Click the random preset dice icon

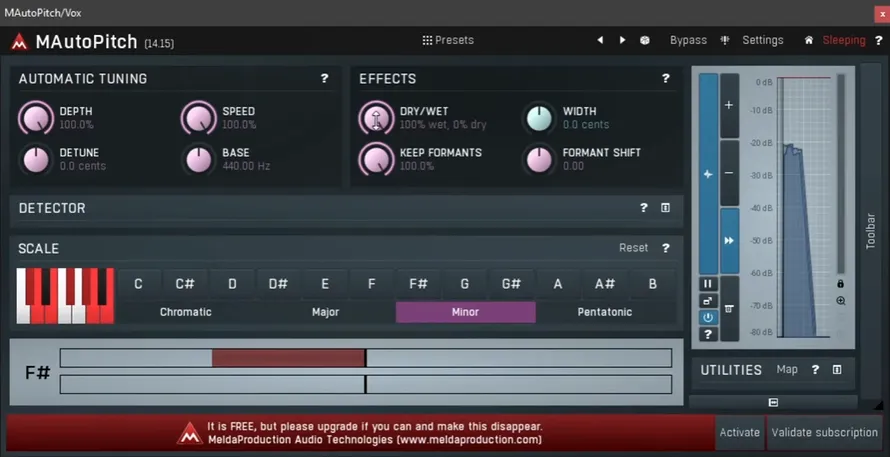645,40
